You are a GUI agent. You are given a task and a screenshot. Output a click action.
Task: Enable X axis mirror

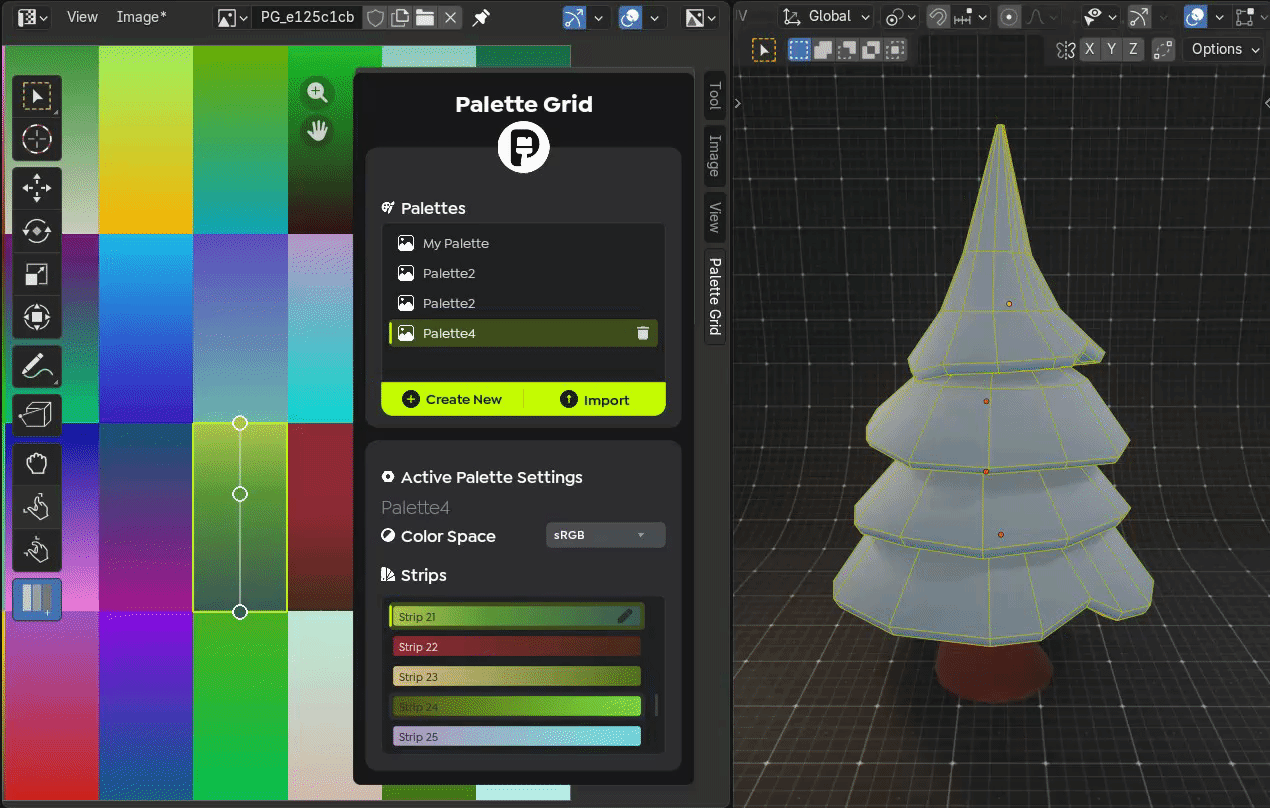1088,49
